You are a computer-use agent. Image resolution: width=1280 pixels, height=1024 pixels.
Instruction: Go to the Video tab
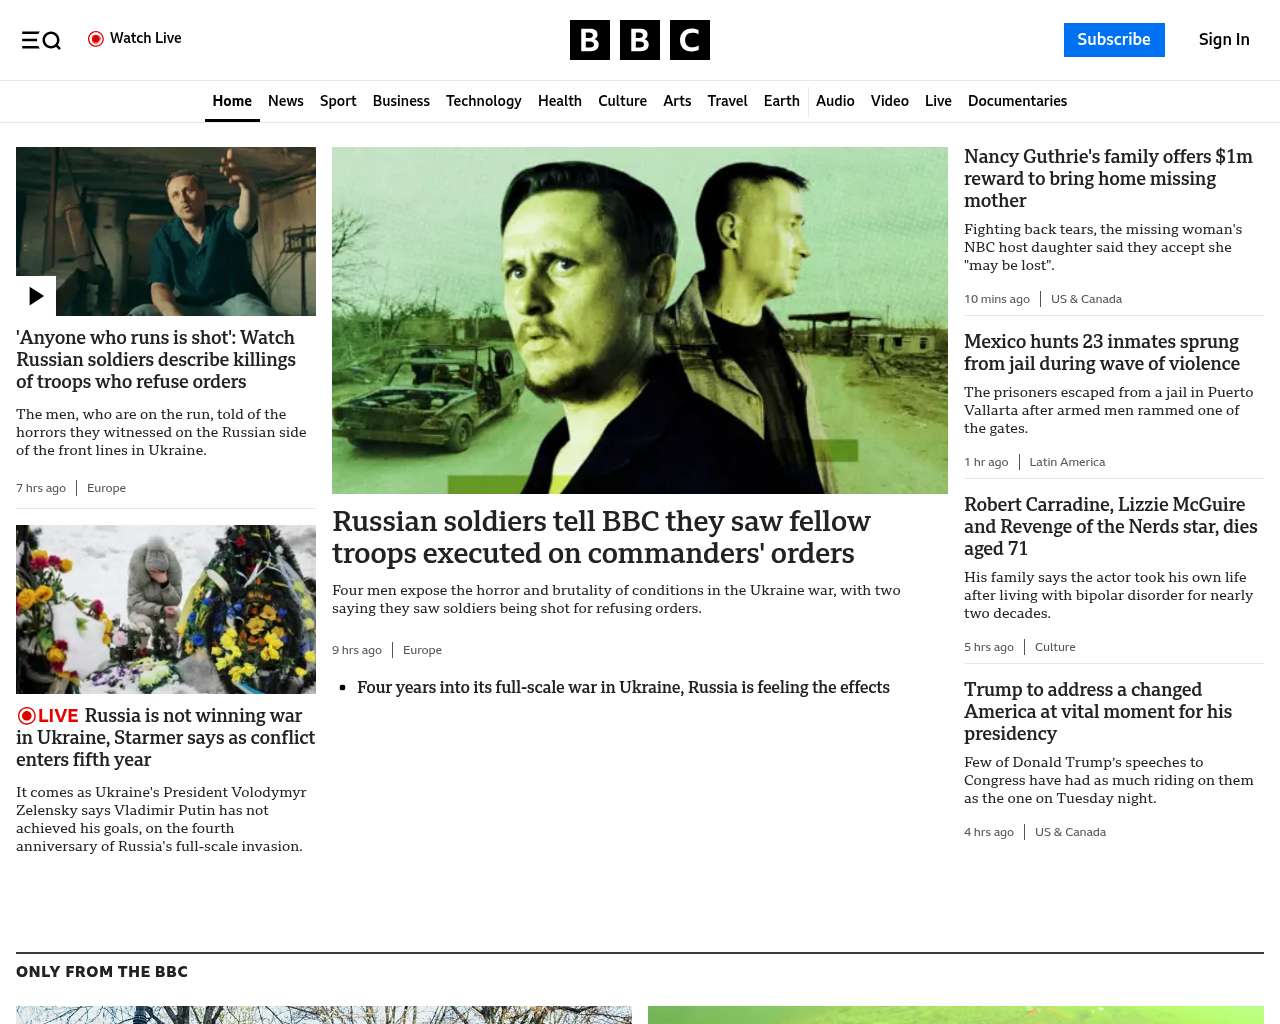890,101
